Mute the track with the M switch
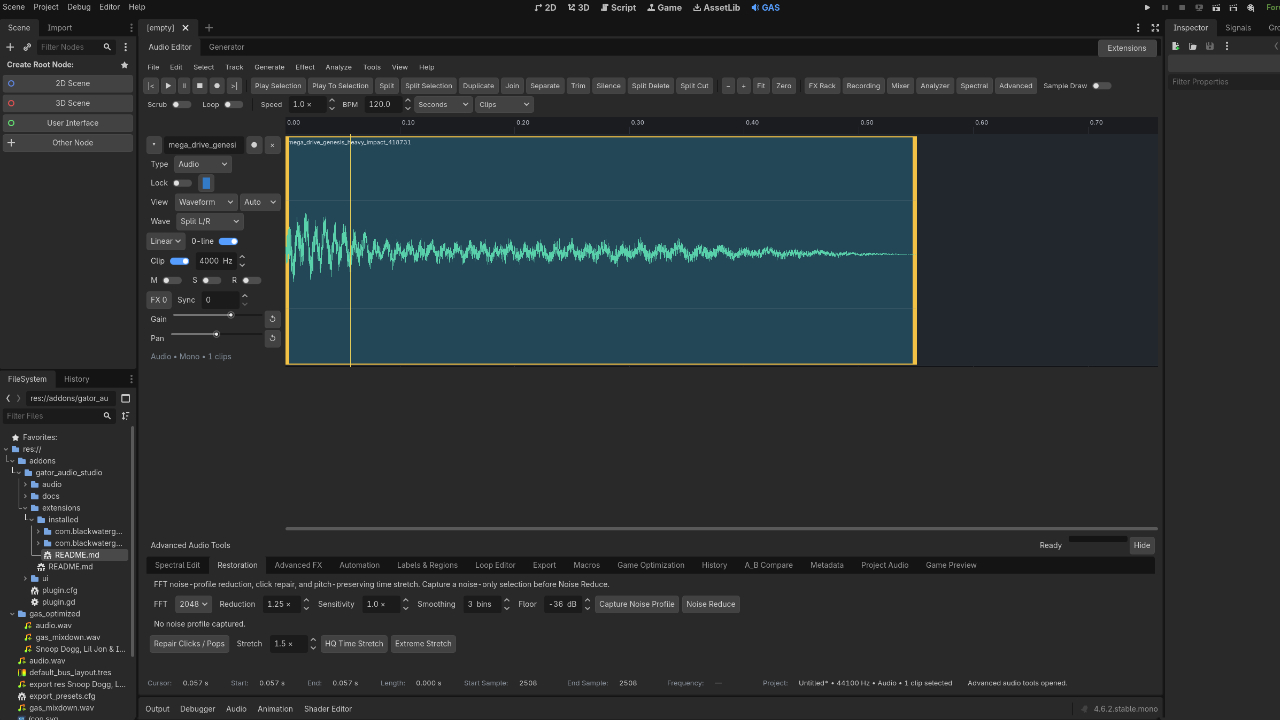The height and width of the screenshot is (720, 1280). pyautogui.click(x=172, y=280)
